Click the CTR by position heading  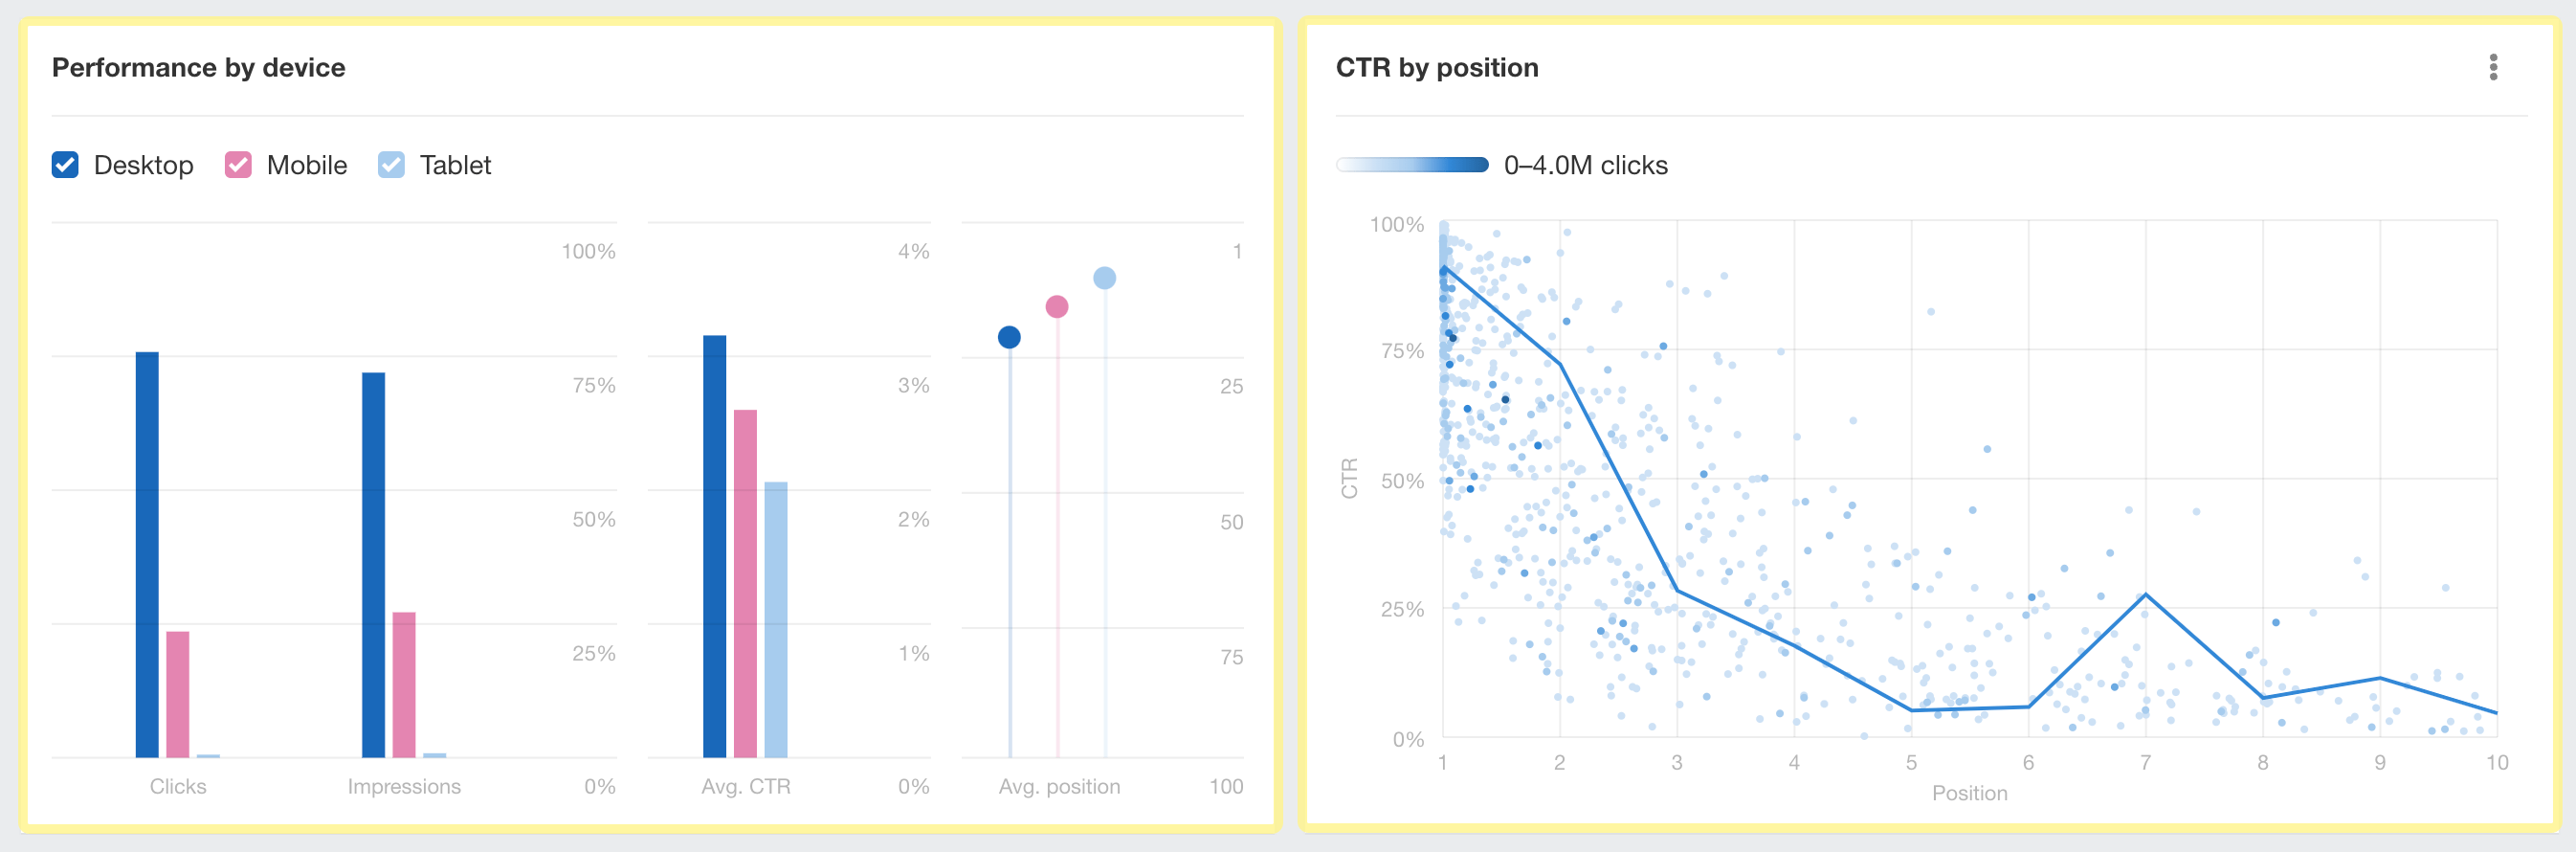point(1437,68)
